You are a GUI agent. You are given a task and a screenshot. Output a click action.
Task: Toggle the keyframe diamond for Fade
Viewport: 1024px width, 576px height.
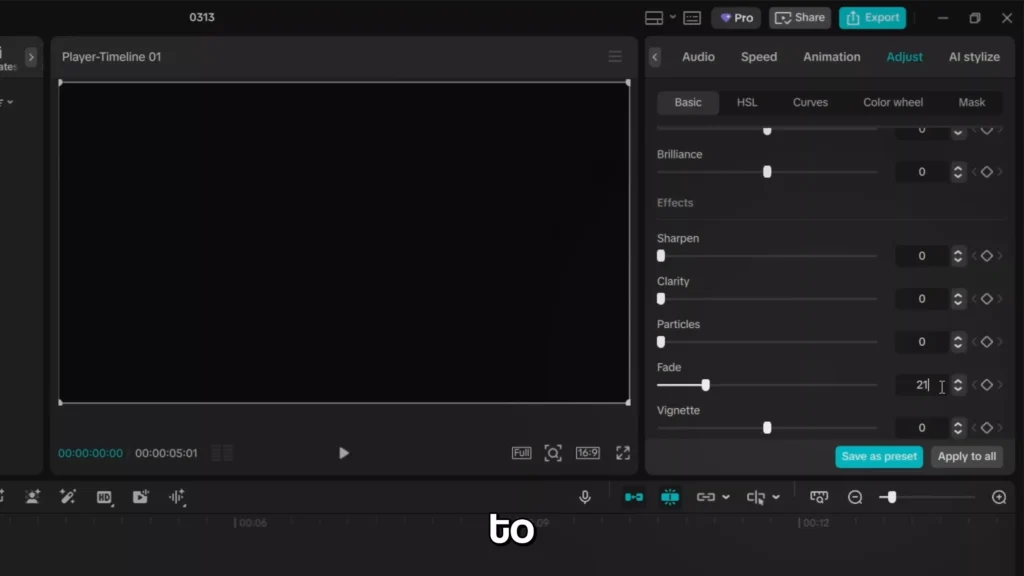click(x=987, y=385)
